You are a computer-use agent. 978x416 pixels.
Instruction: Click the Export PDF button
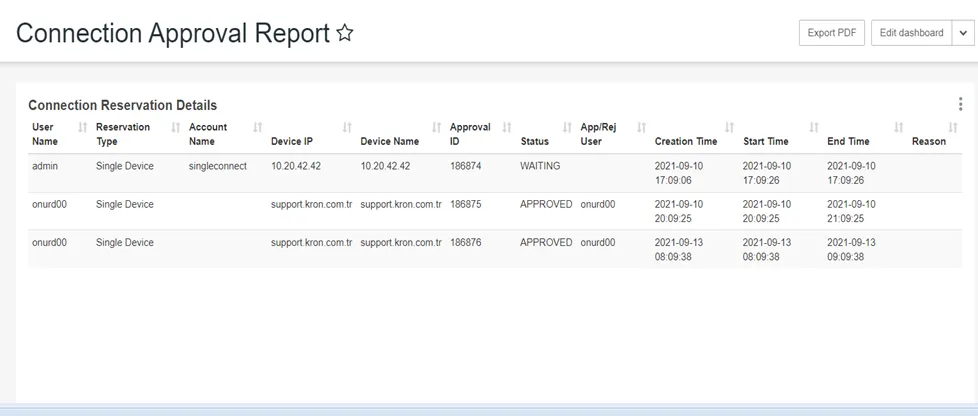point(831,33)
